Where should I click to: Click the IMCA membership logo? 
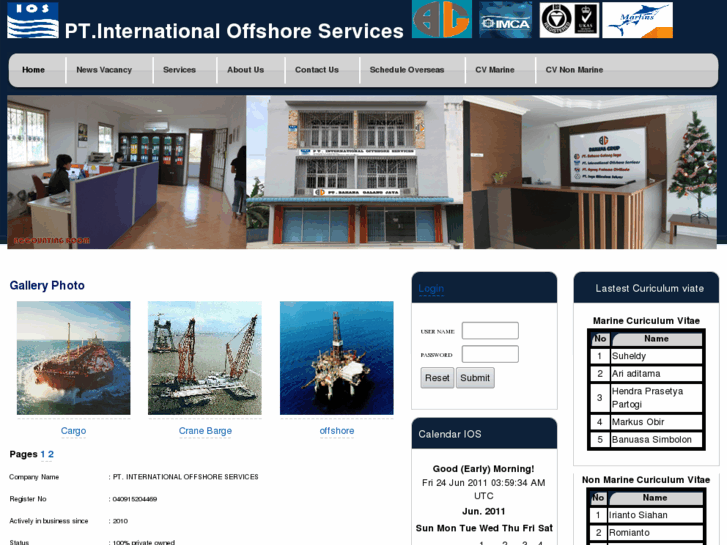tap(505, 19)
